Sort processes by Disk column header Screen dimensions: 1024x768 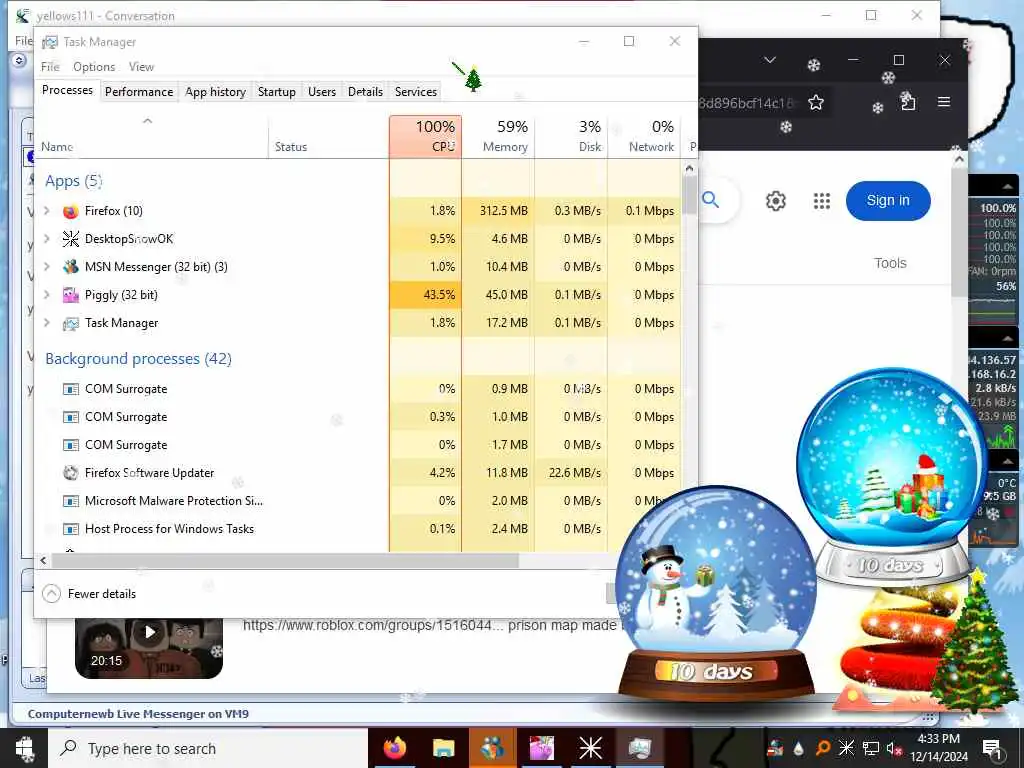coord(571,136)
